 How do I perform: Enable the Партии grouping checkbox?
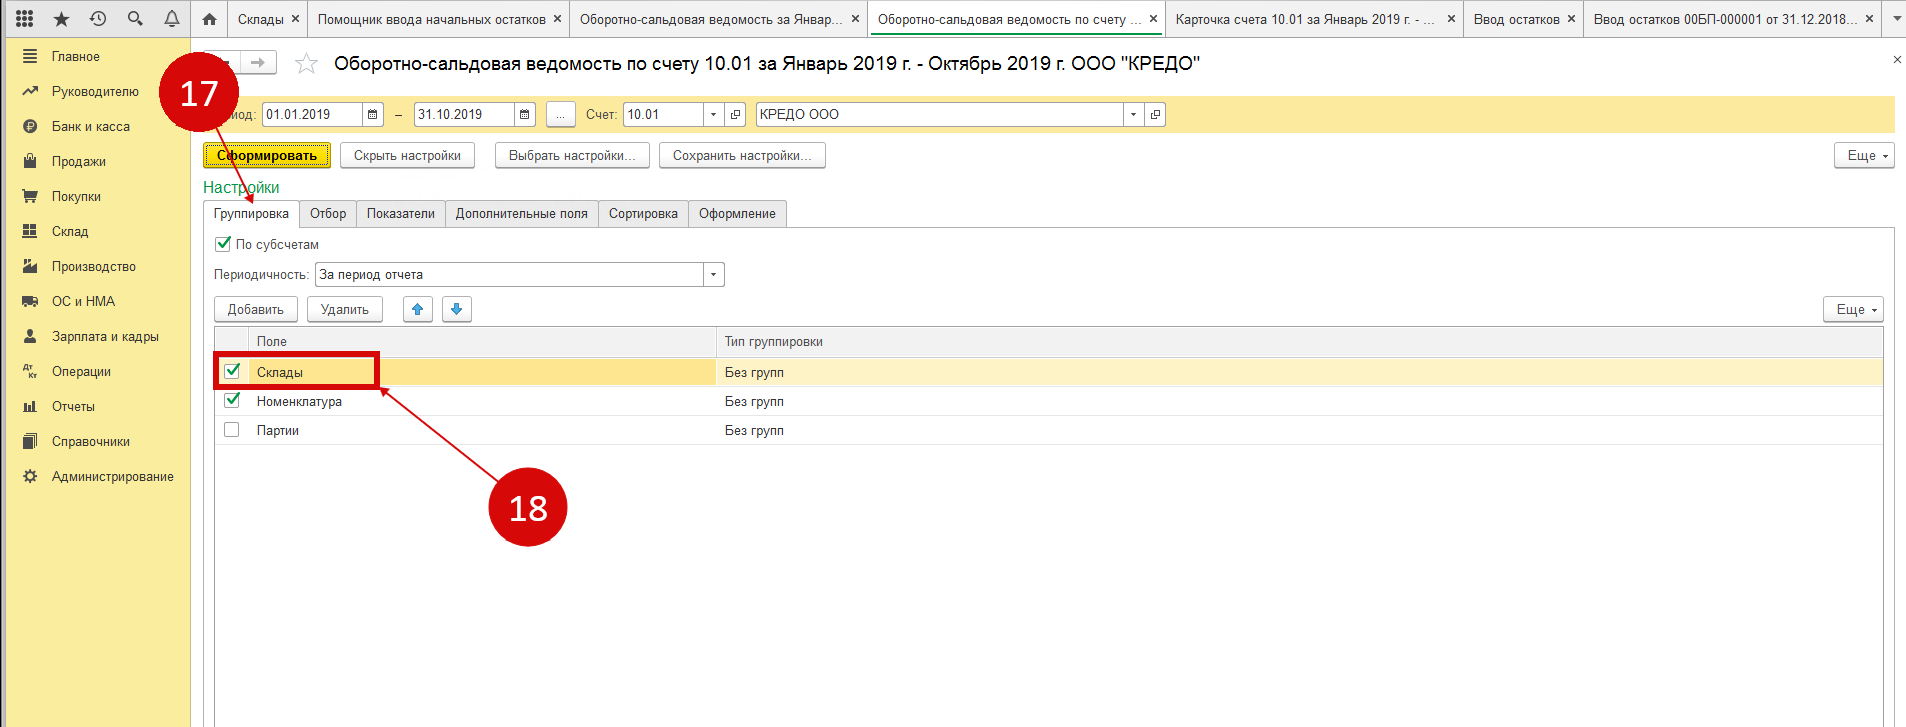click(232, 430)
